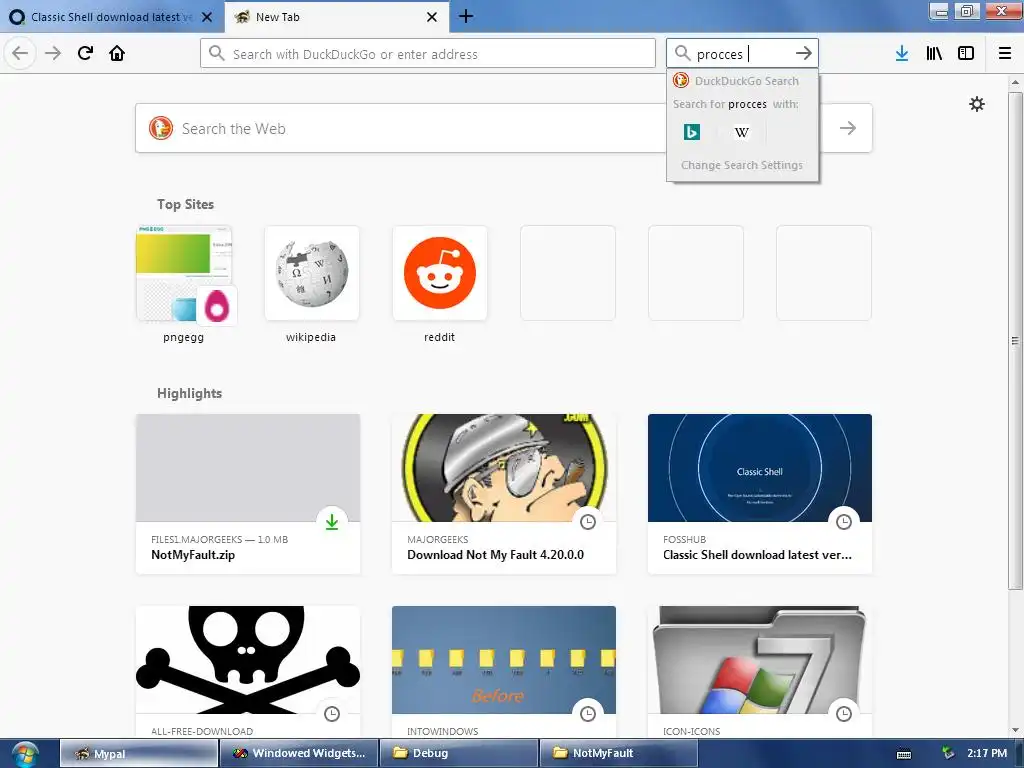
Task: Click history clock icon on Fosshub card
Action: pos(844,522)
